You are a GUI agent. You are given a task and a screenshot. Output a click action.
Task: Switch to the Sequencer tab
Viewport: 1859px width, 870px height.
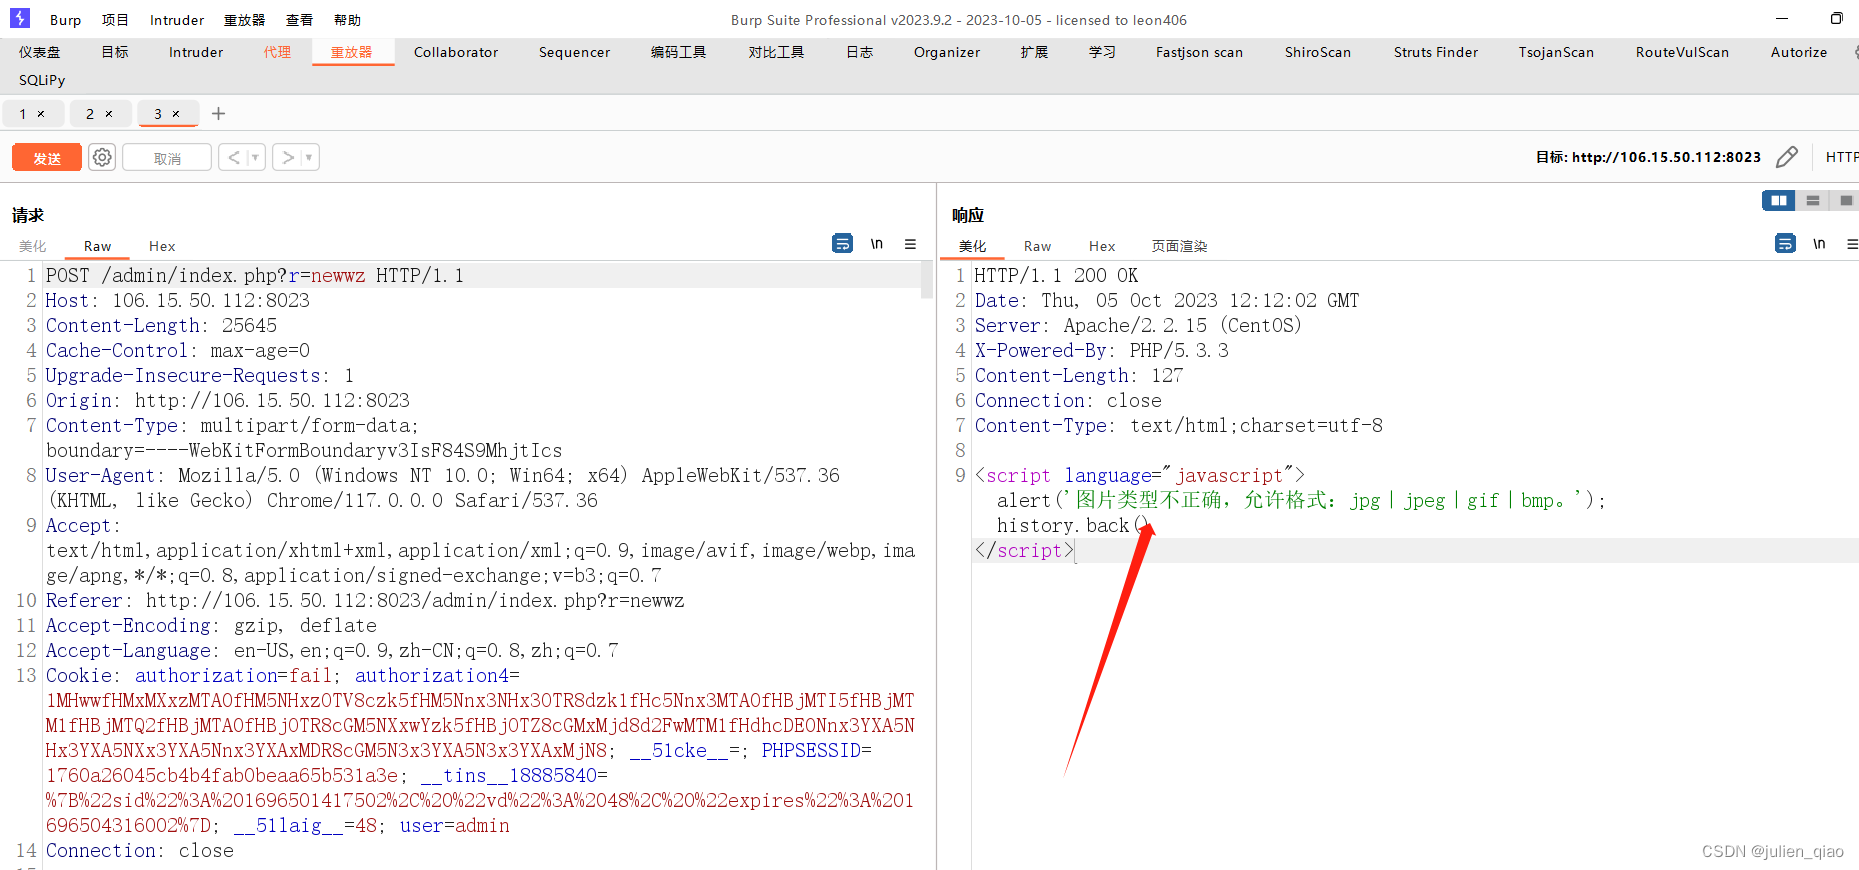[574, 52]
